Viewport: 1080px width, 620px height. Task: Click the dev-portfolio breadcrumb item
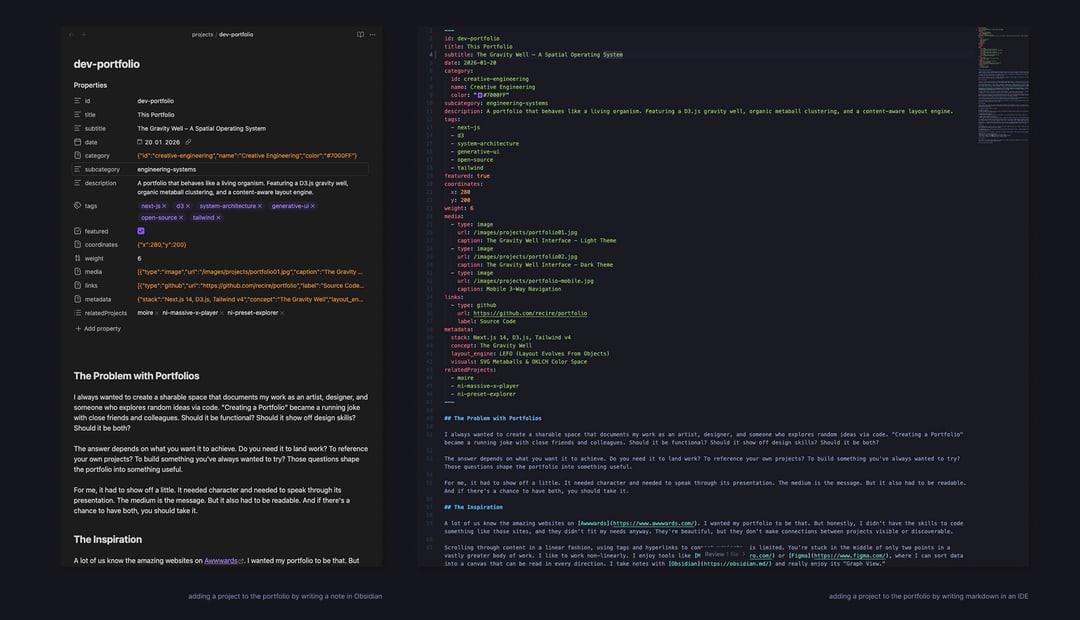tap(236, 34)
